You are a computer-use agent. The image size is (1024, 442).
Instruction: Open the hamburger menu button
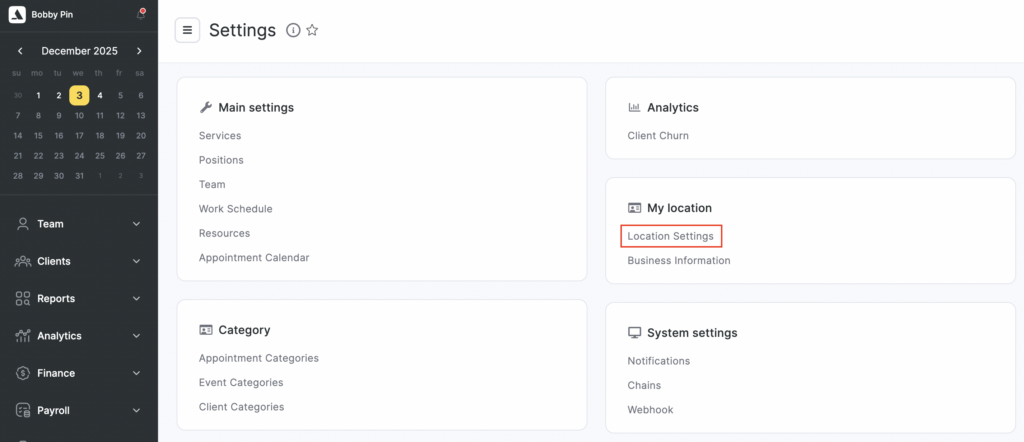coord(187,30)
